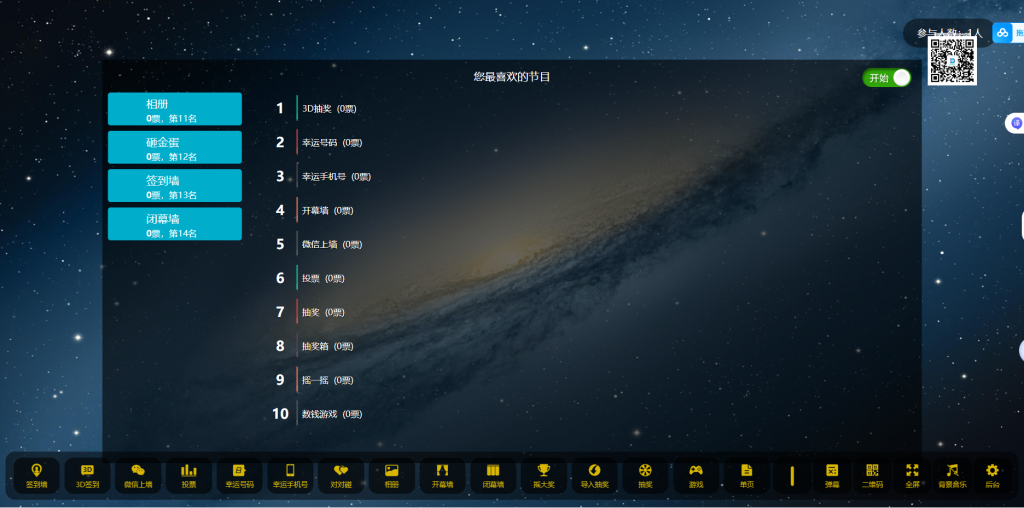Open the 签到墙 check-in wall icon
Image resolution: width=1024 pixels, height=508 pixels.
click(37, 475)
